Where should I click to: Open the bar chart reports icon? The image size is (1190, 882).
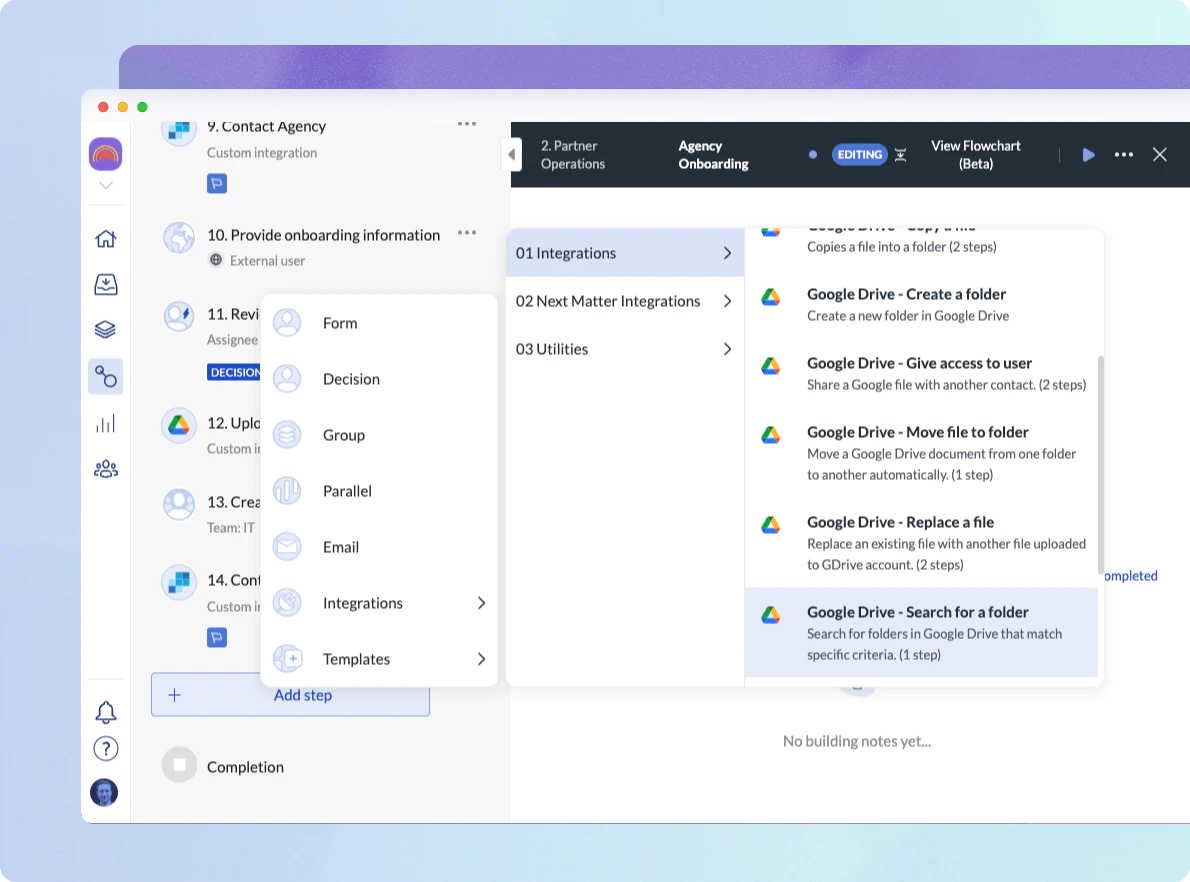[x=105, y=424]
